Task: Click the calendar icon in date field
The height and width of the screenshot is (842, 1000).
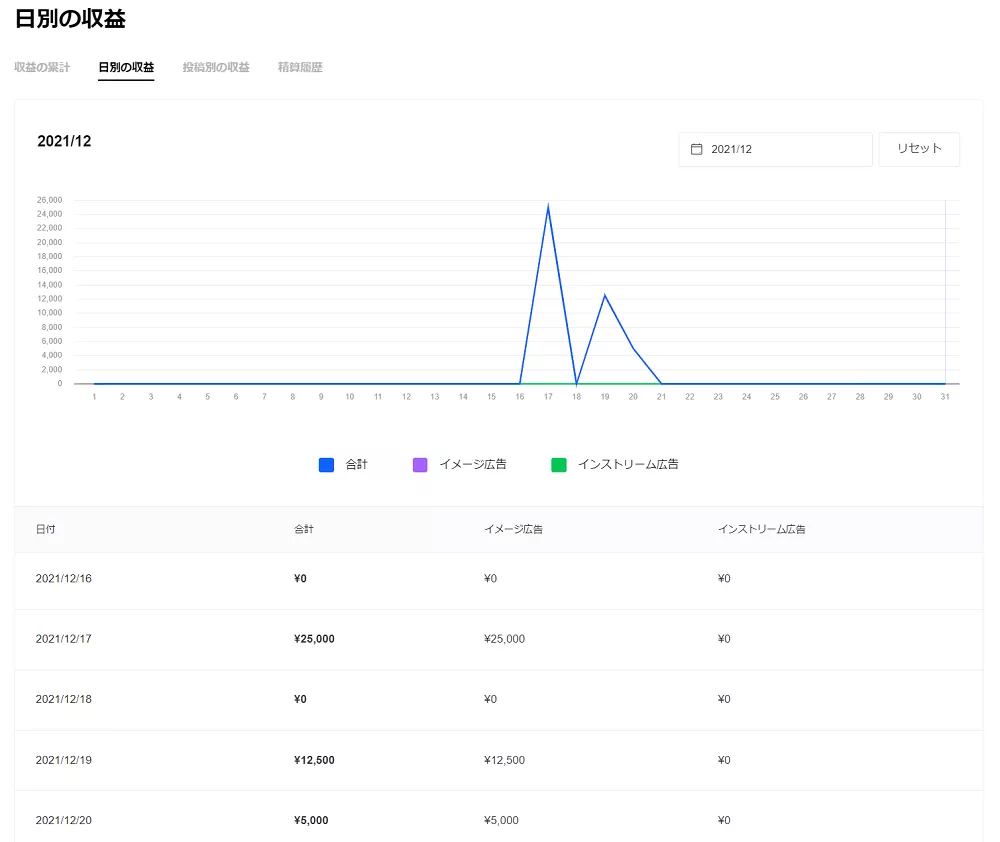Action: [697, 149]
